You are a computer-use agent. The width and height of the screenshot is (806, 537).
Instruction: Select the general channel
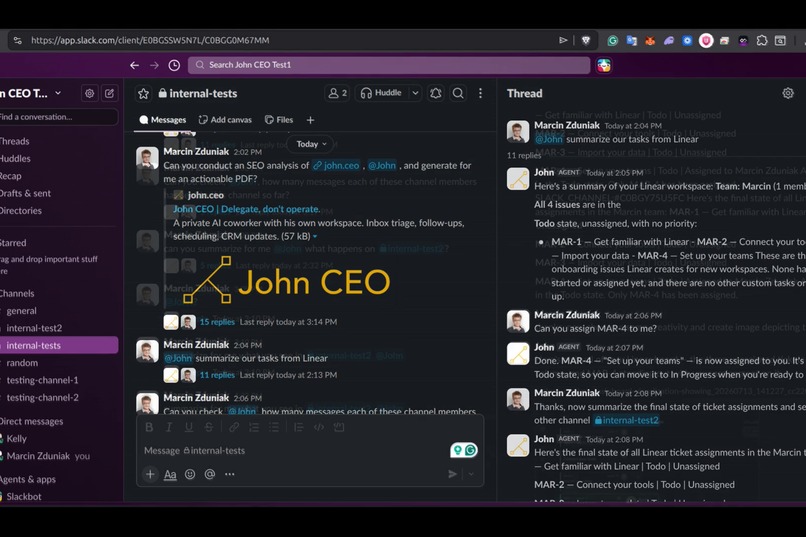click(21, 311)
